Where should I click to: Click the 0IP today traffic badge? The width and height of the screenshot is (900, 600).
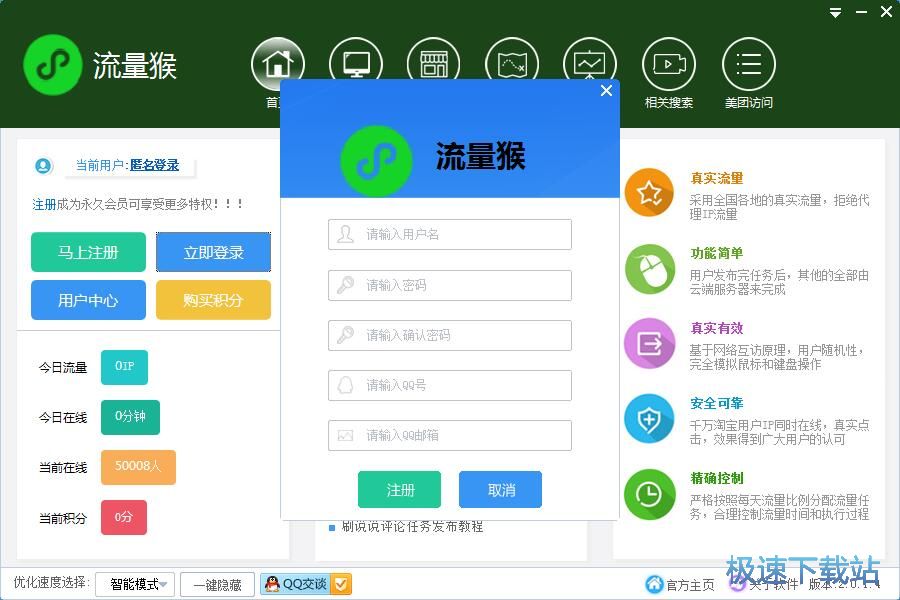(x=125, y=367)
